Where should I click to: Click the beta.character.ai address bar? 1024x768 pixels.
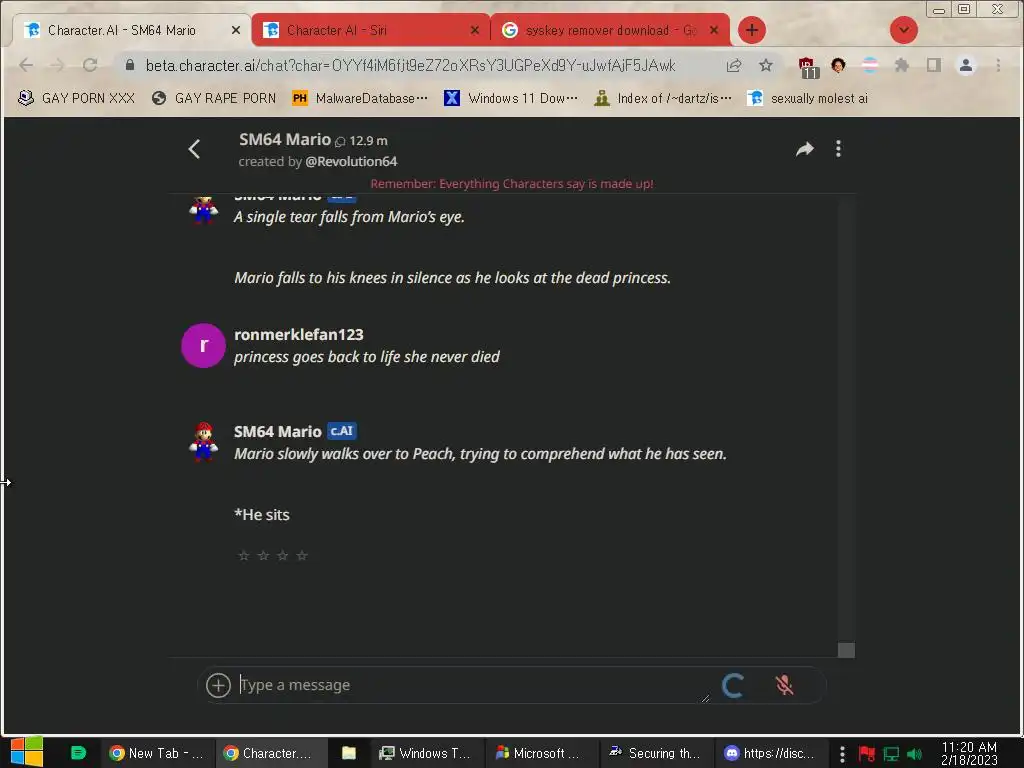tap(410, 65)
